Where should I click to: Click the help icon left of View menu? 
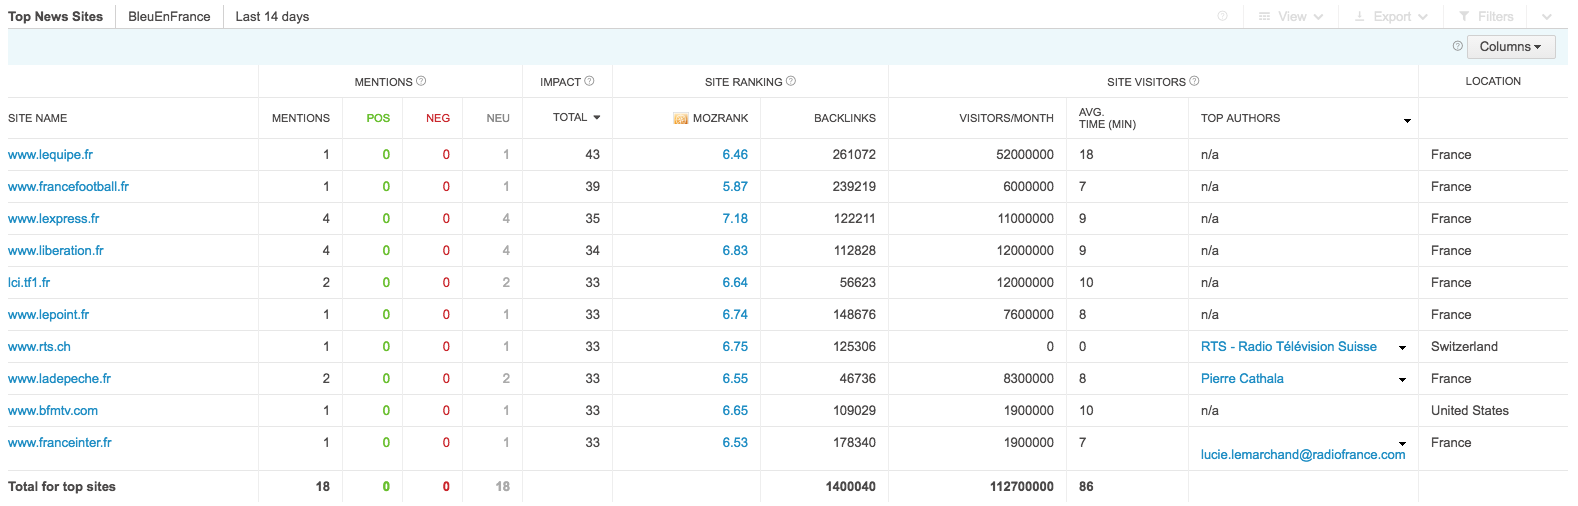(1222, 16)
